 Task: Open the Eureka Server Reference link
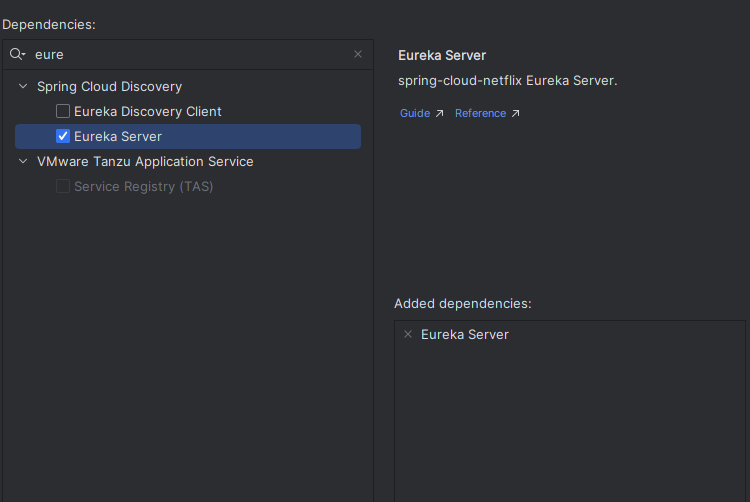[x=480, y=113]
